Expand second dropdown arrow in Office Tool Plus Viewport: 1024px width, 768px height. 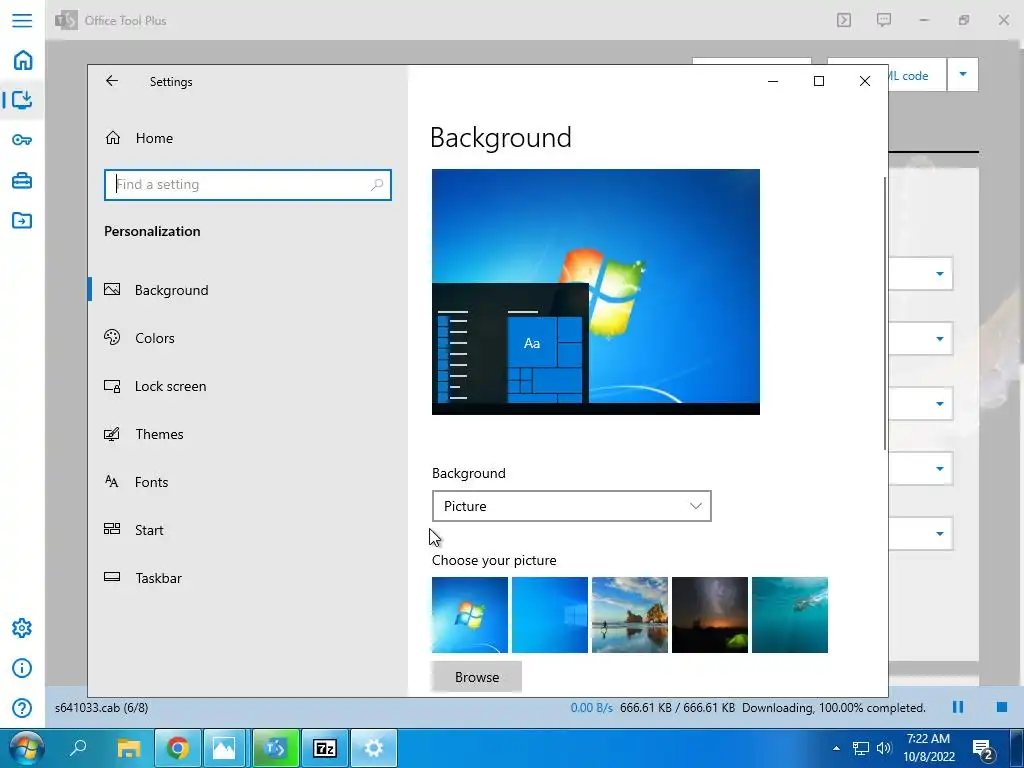coord(940,339)
